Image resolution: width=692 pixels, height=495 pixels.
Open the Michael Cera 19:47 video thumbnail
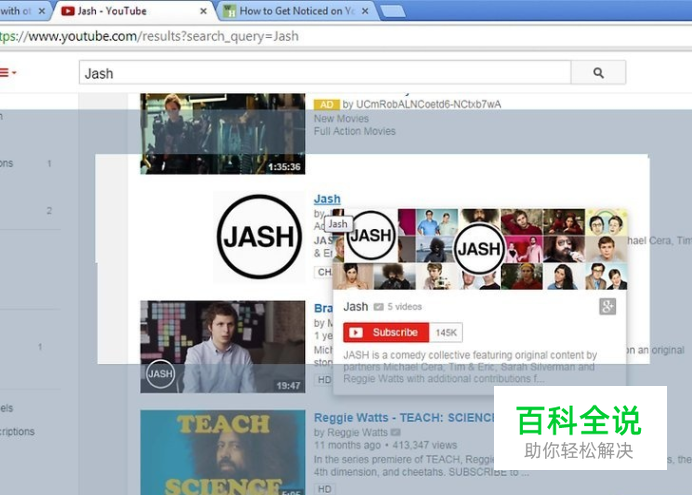[x=223, y=347]
